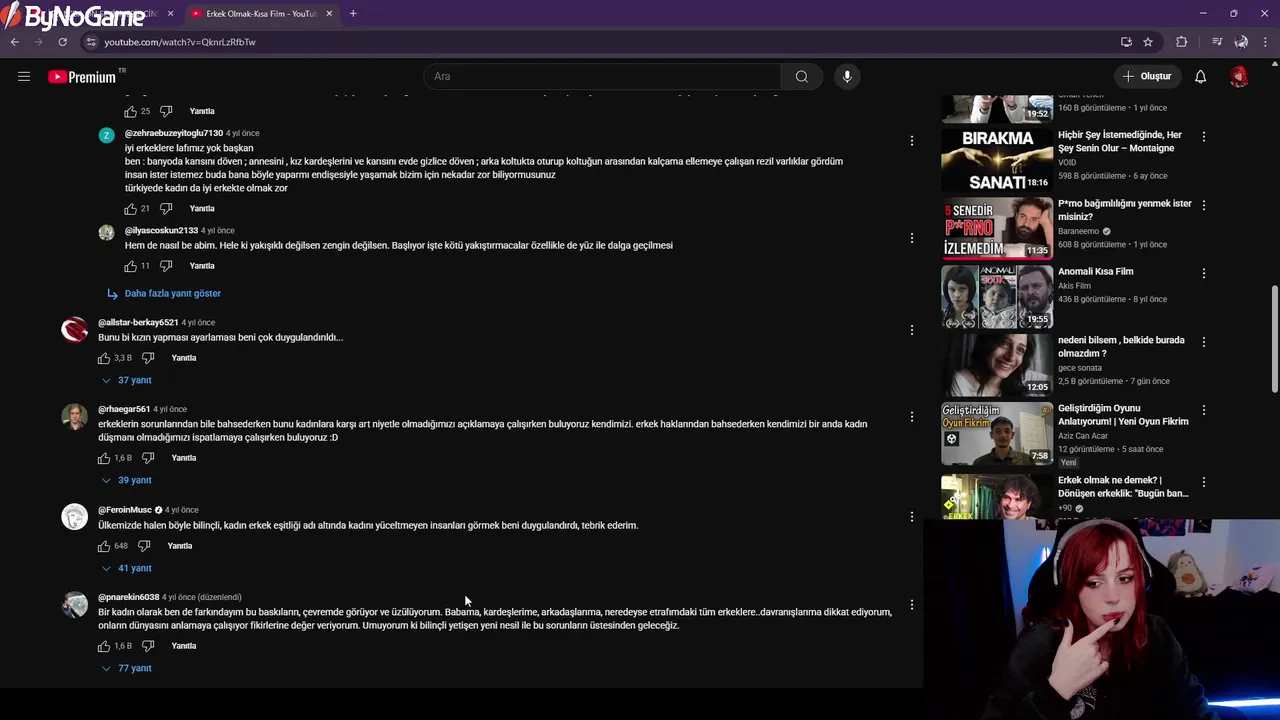This screenshot has width=1280, height=720.
Task: Open options menu for @pınarekin6038 comment
Action: coord(911,605)
